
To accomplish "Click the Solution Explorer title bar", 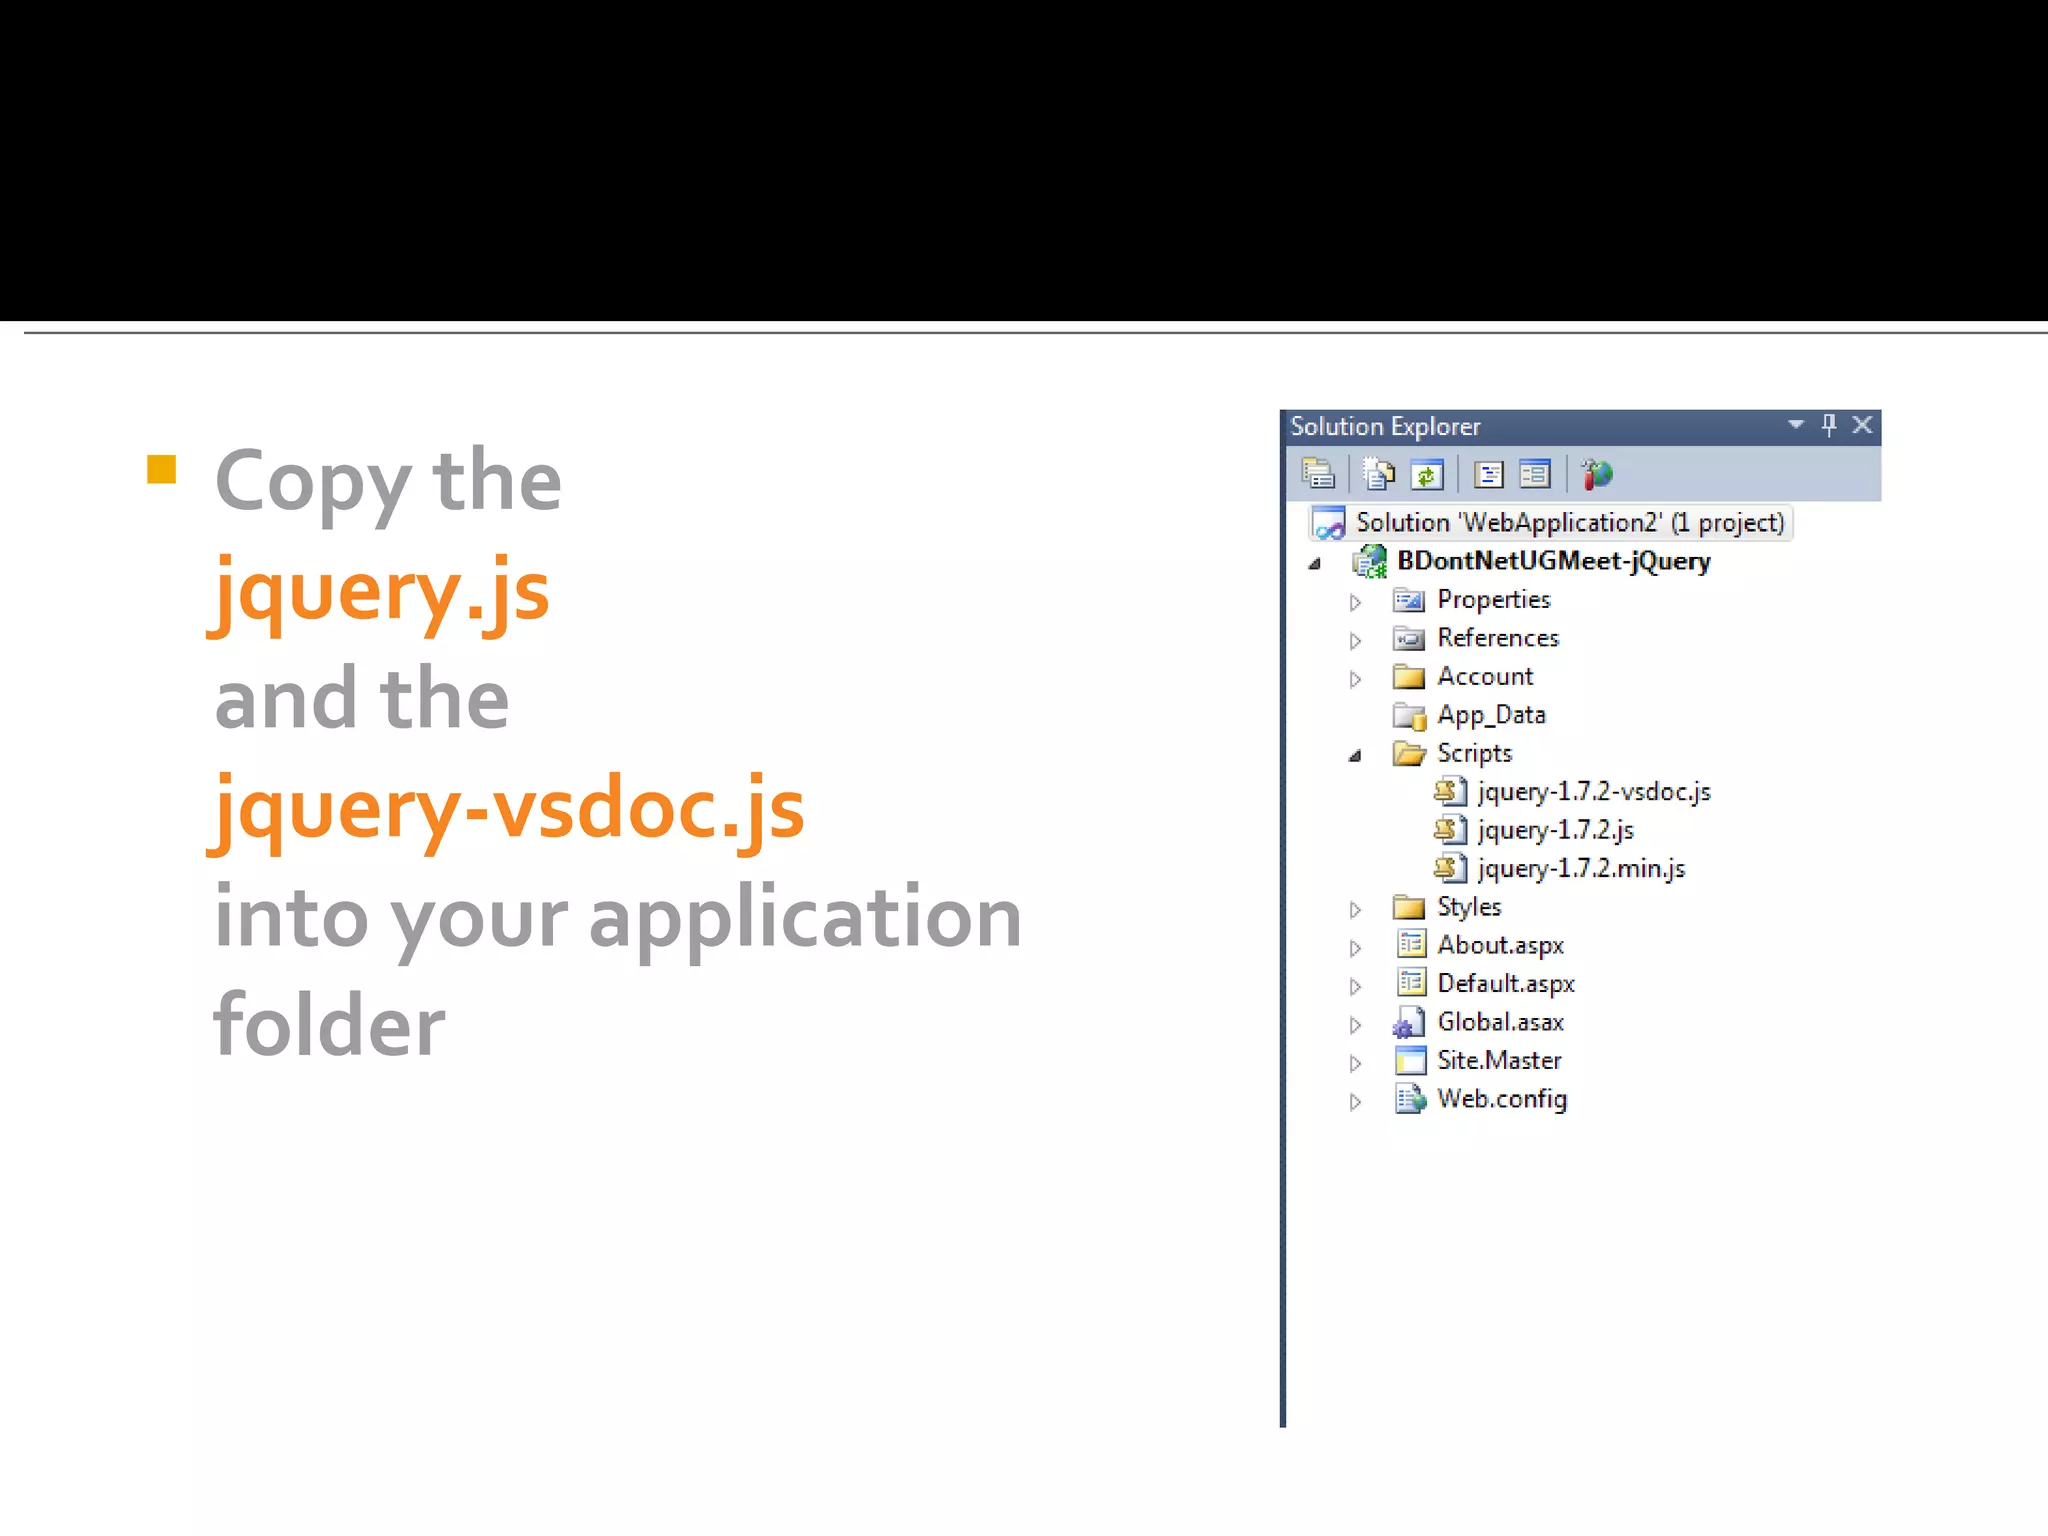I will [x=1580, y=427].
